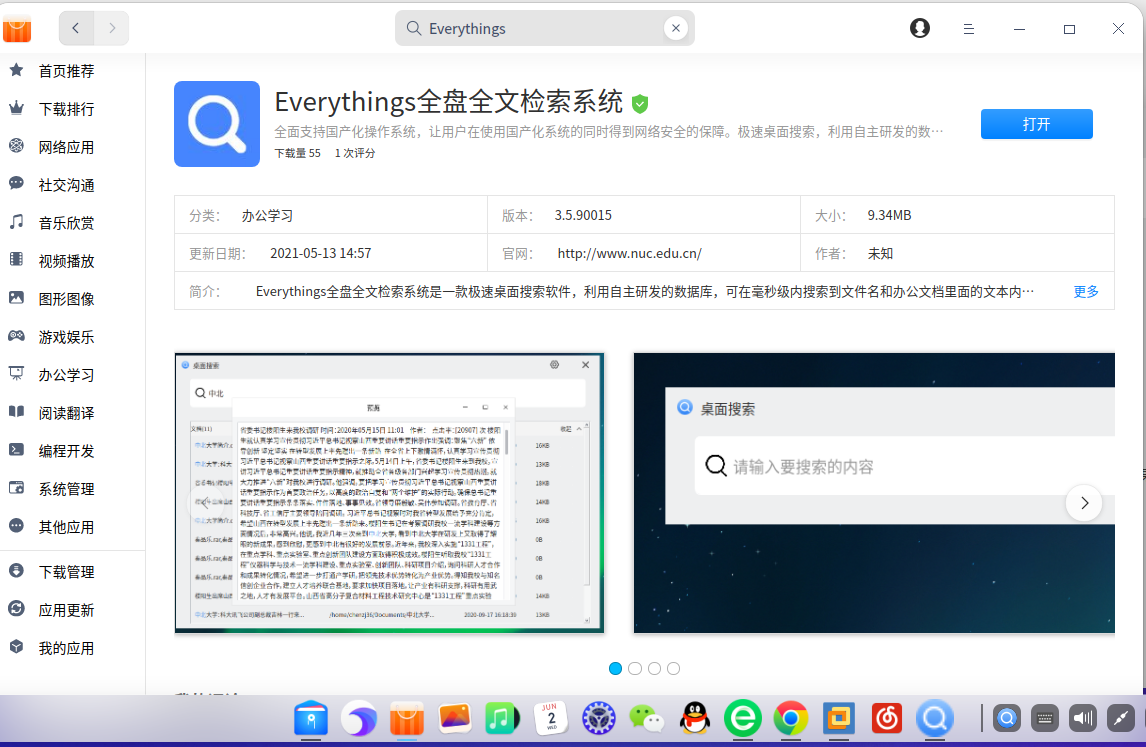Click the app store logo icon
Screen dimensions: 1146x747
pyautogui.click(x=17, y=29)
